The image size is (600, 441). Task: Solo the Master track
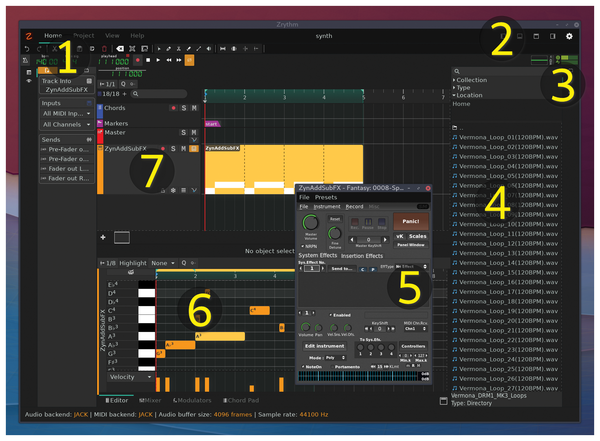pos(184,132)
